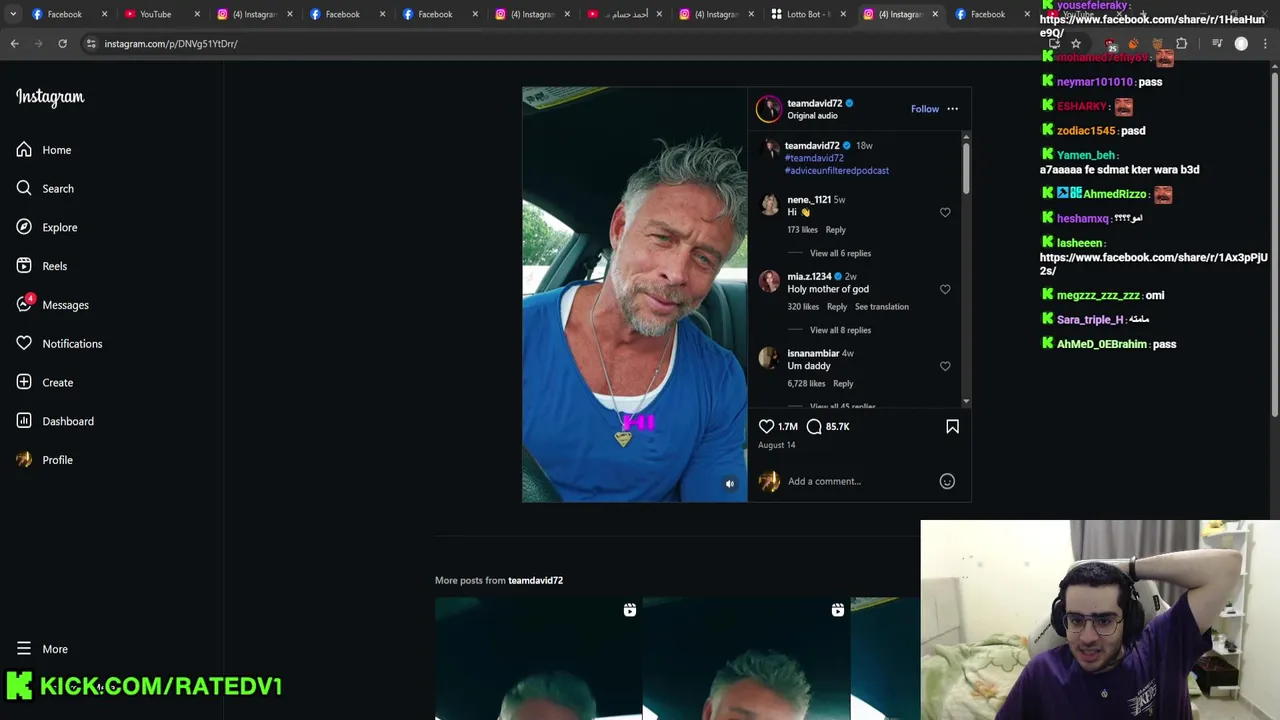Expand View all 8 replies
Viewport: 1280px width, 720px height.
pos(840,330)
